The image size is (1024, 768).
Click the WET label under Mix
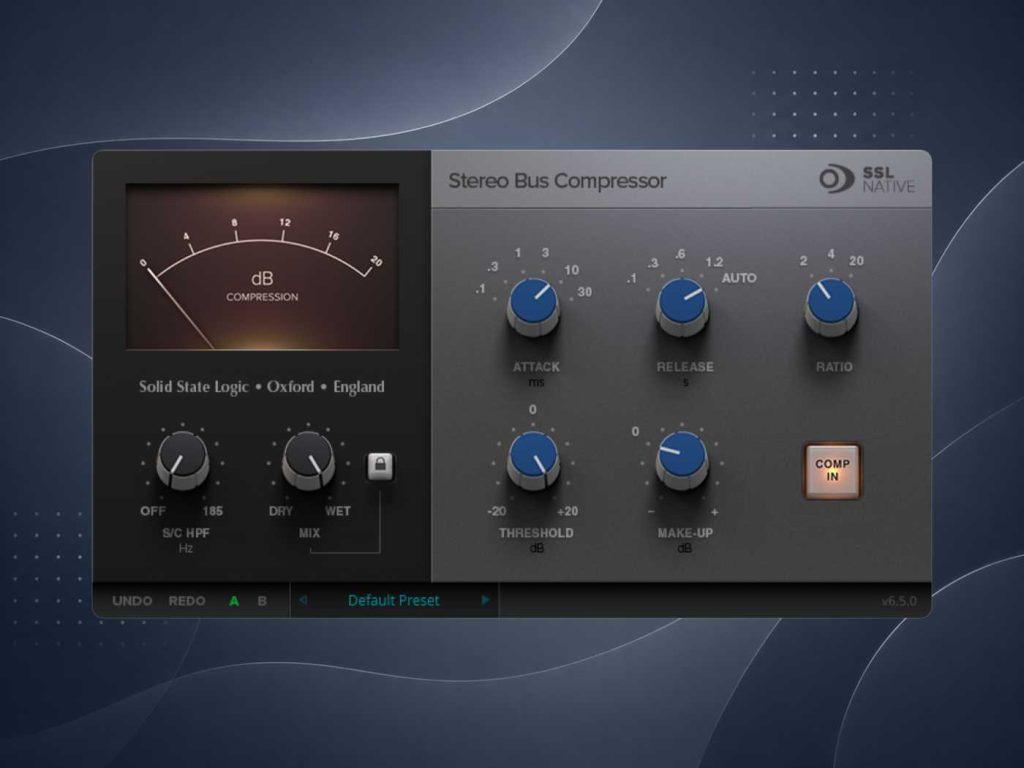(338, 511)
